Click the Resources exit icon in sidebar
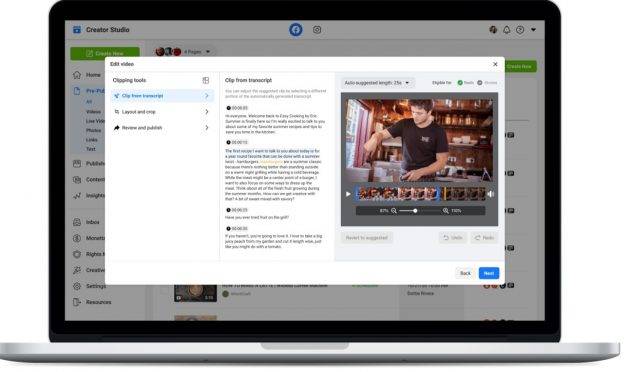Viewport: 640px width, 372px height. [x=77, y=302]
